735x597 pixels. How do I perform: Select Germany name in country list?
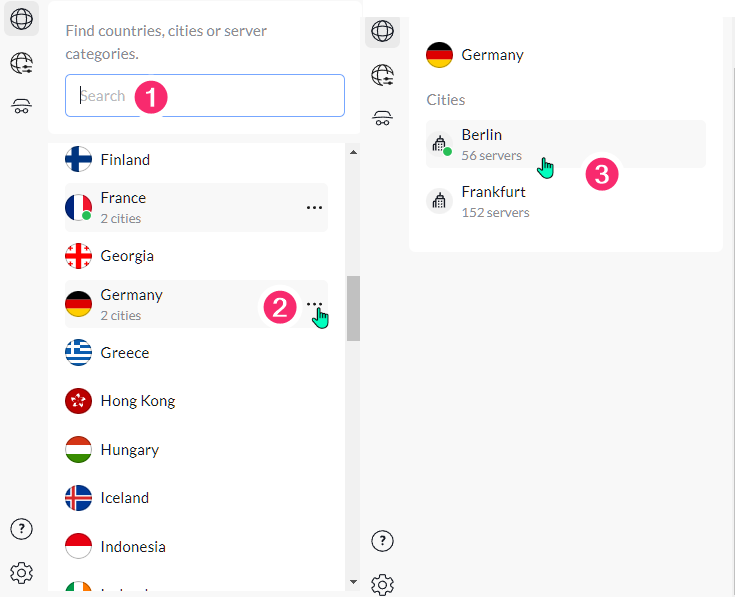132,295
